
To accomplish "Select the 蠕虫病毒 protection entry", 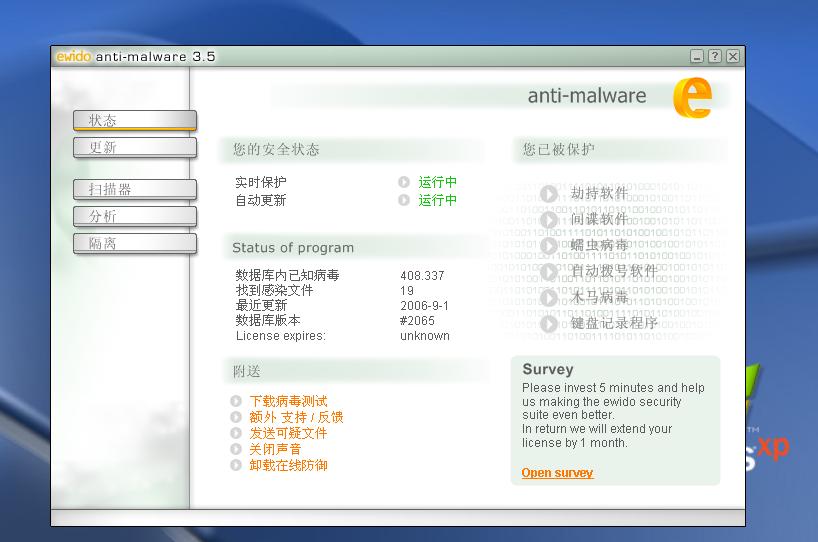I will tap(599, 245).
